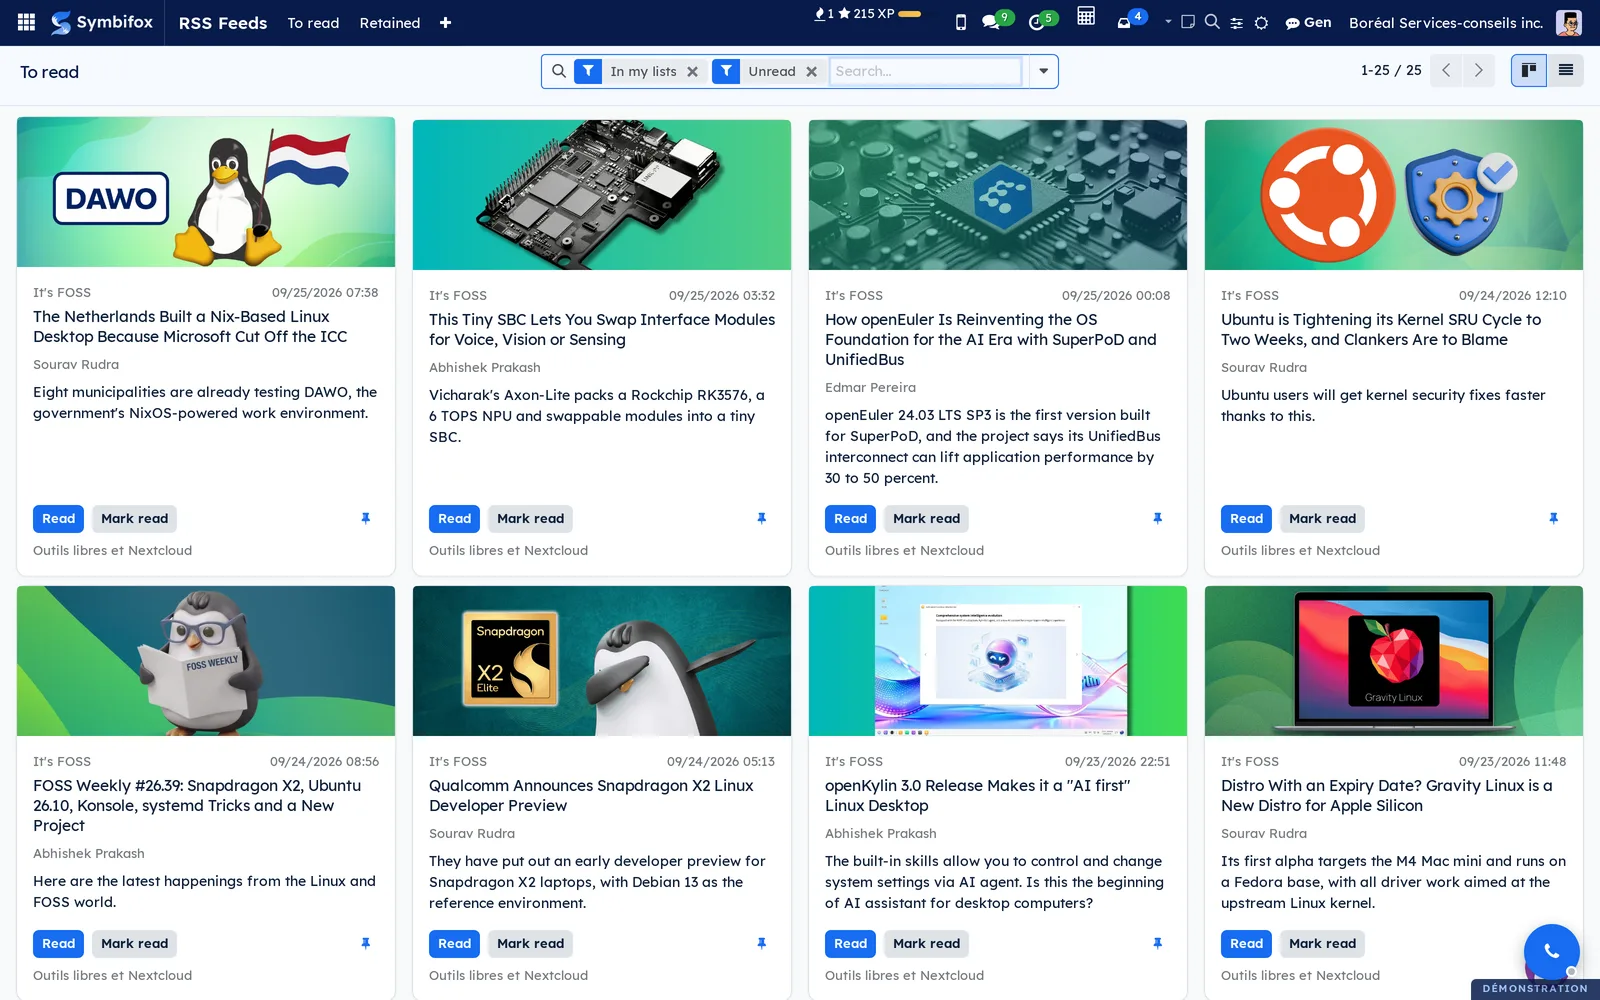Switch to kanban view
Screen dimensions: 1600x1000
tap(1529, 70)
